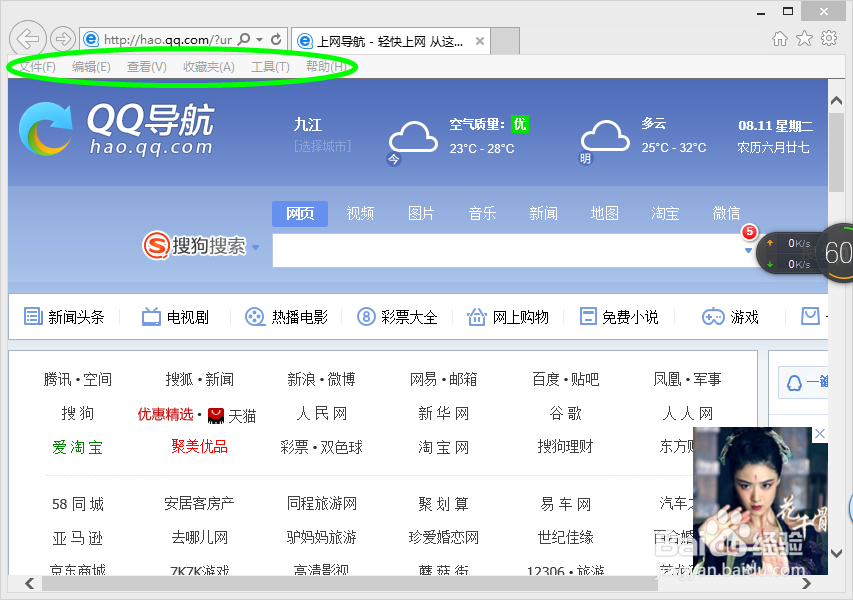Click the 天猫 link with cat icon
Viewport: 853px width, 600px height.
coord(232,416)
